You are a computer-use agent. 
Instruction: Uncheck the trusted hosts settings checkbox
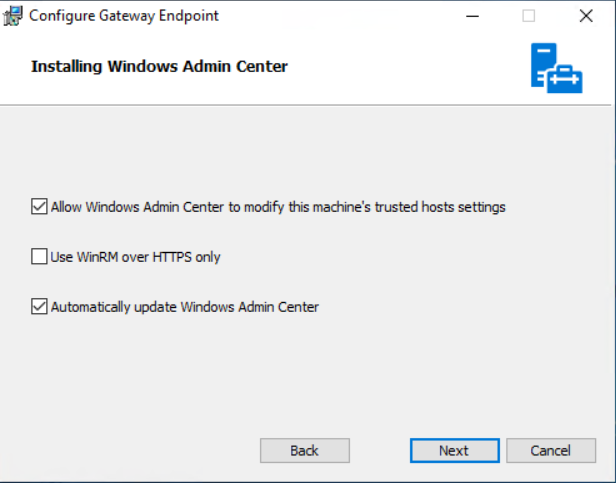[40, 207]
